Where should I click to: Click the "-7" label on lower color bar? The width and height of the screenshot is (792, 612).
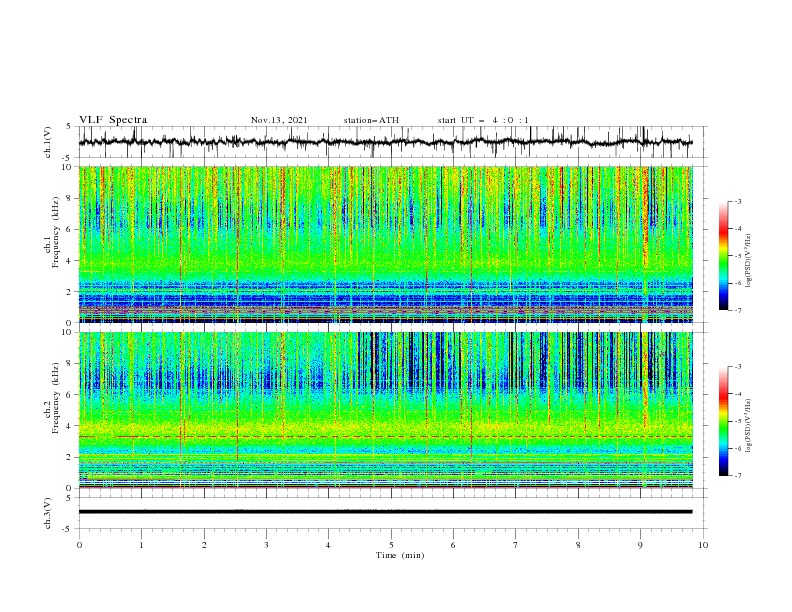click(737, 475)
